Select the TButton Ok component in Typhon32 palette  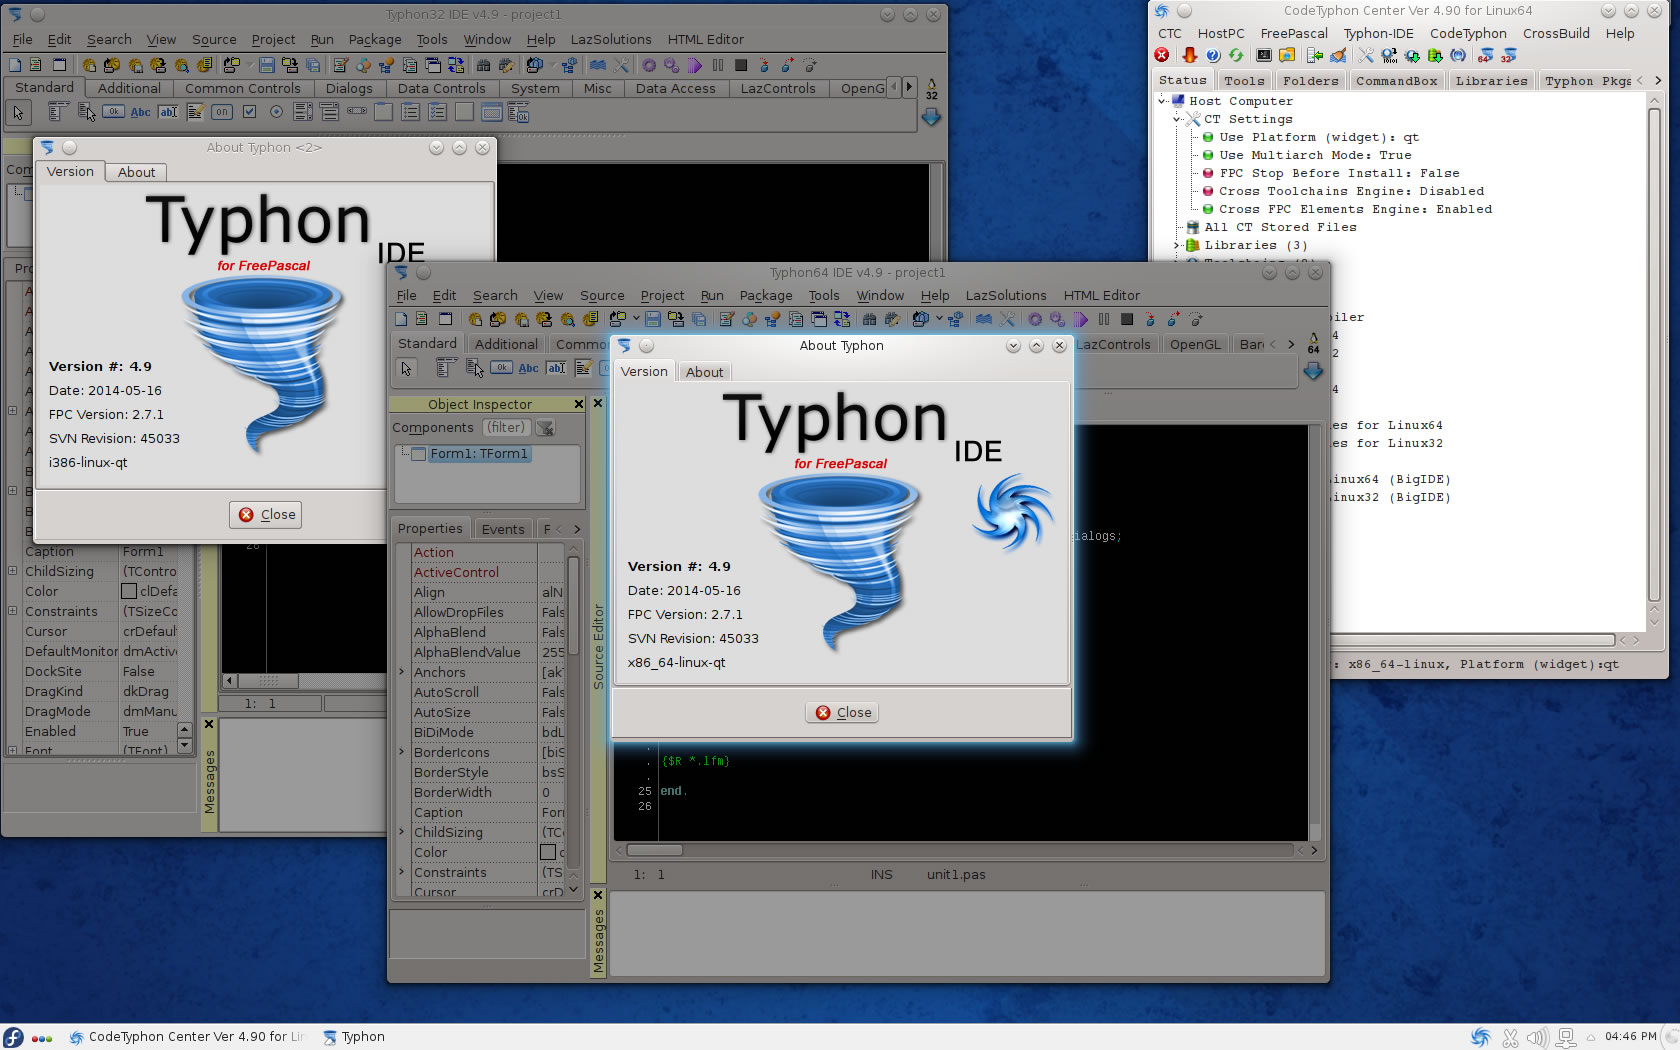[114, 112]
